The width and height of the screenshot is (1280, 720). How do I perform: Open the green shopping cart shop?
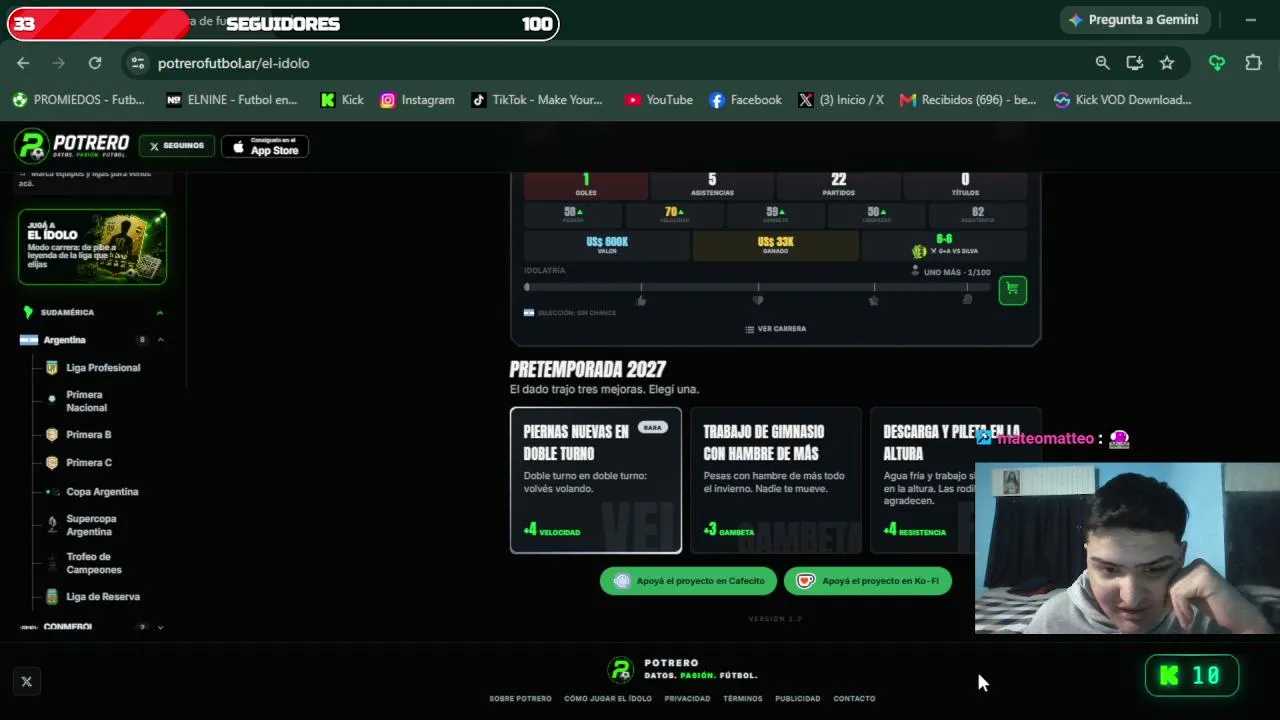coord(1012,290)
